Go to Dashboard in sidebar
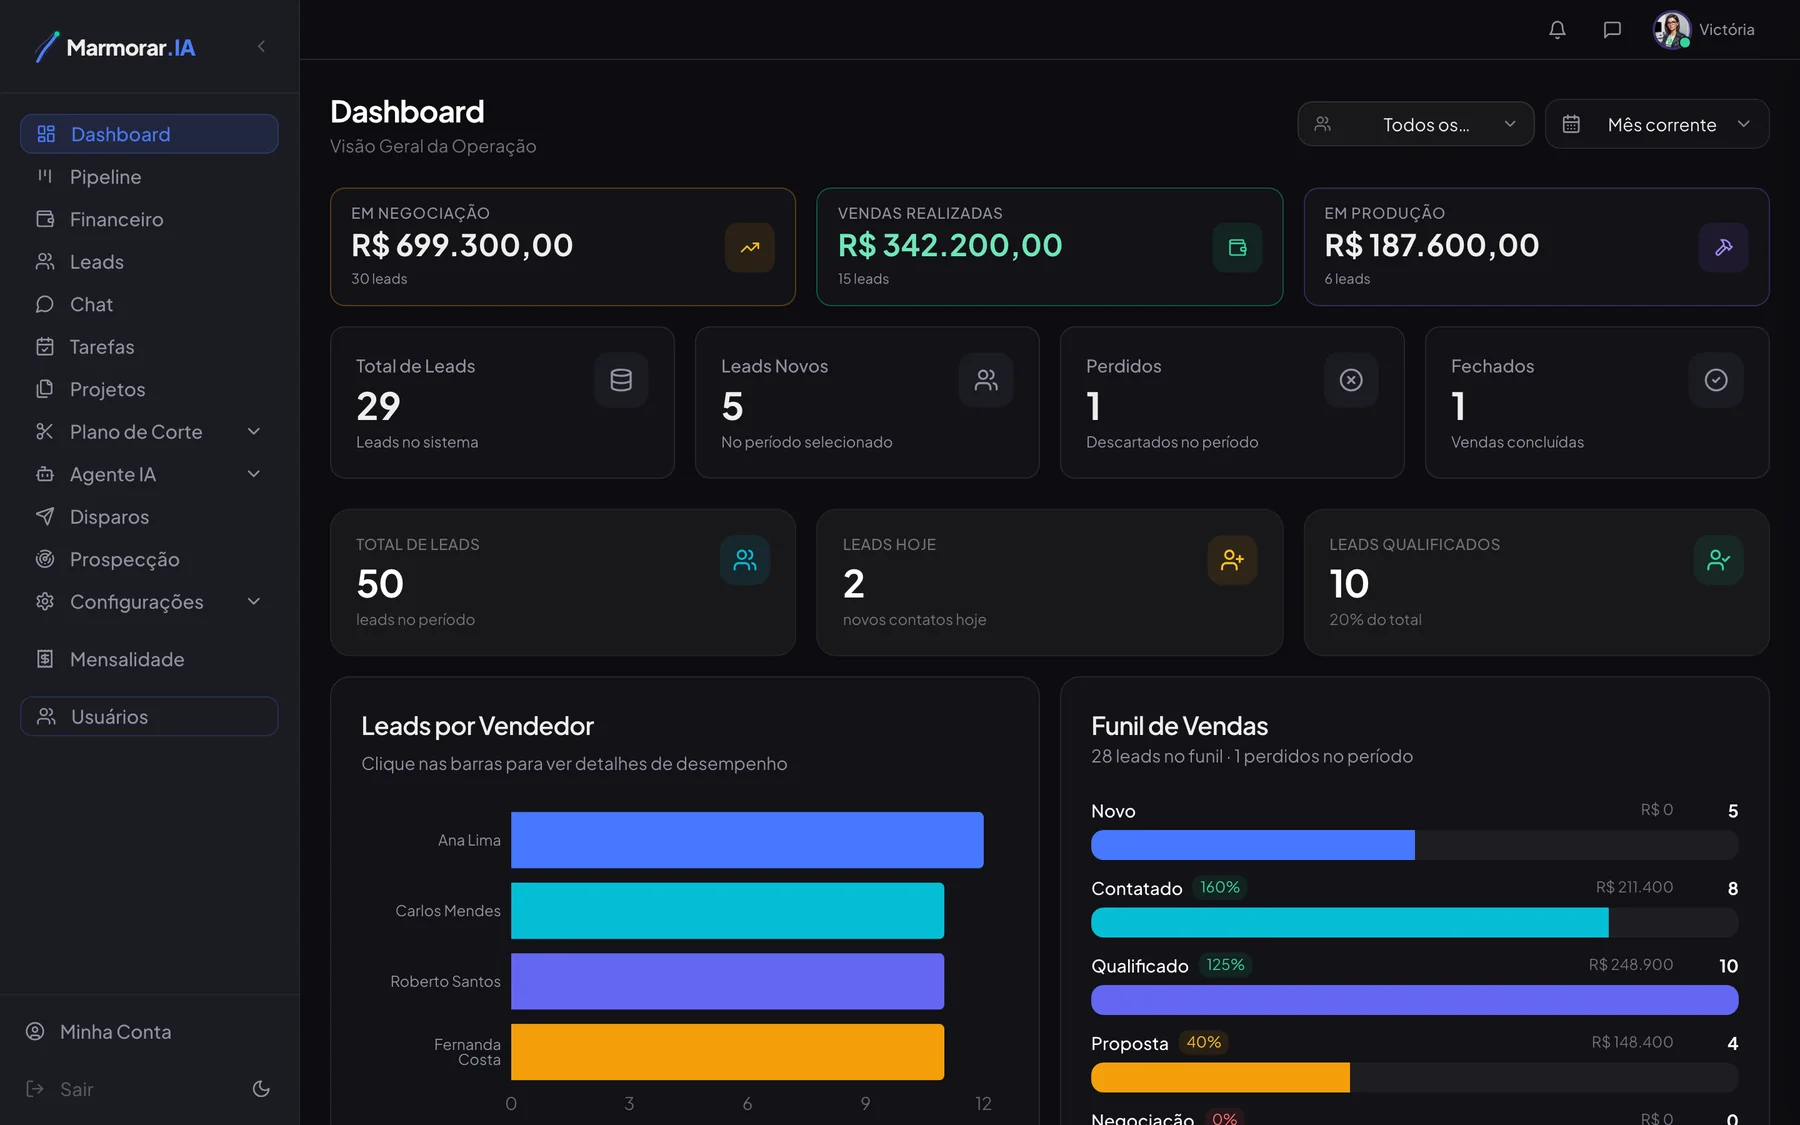Viewport: 1800px width, 1125px height. [149, 134]
